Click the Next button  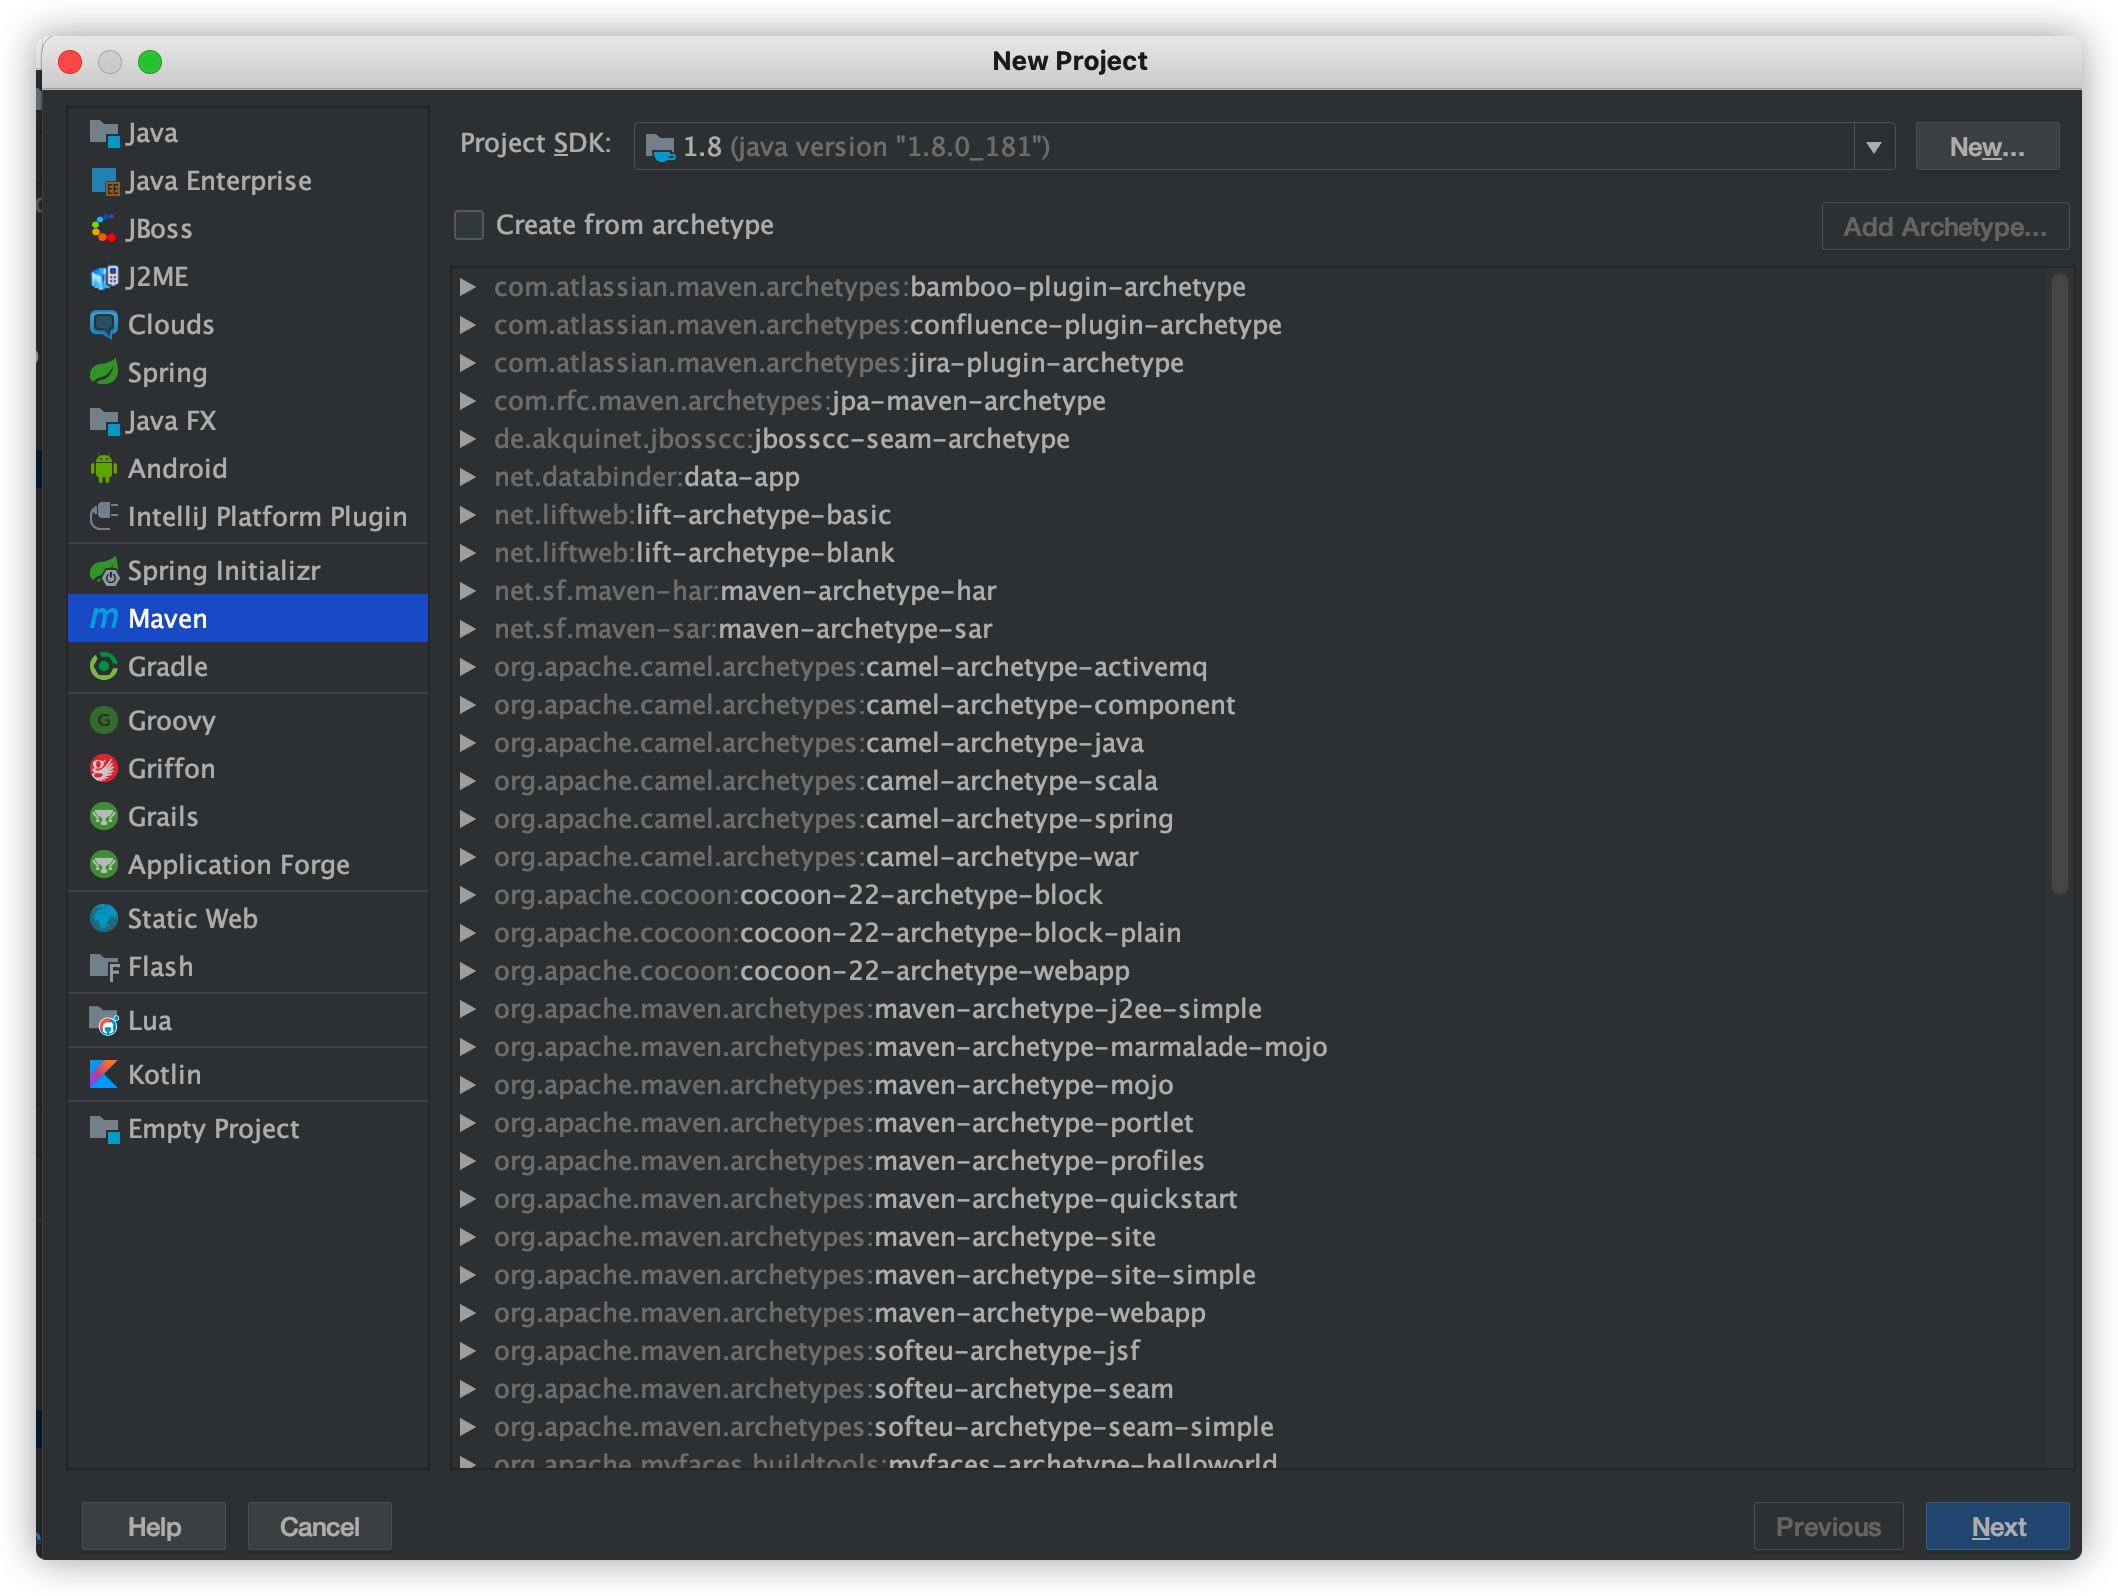click(1997, 1527)
